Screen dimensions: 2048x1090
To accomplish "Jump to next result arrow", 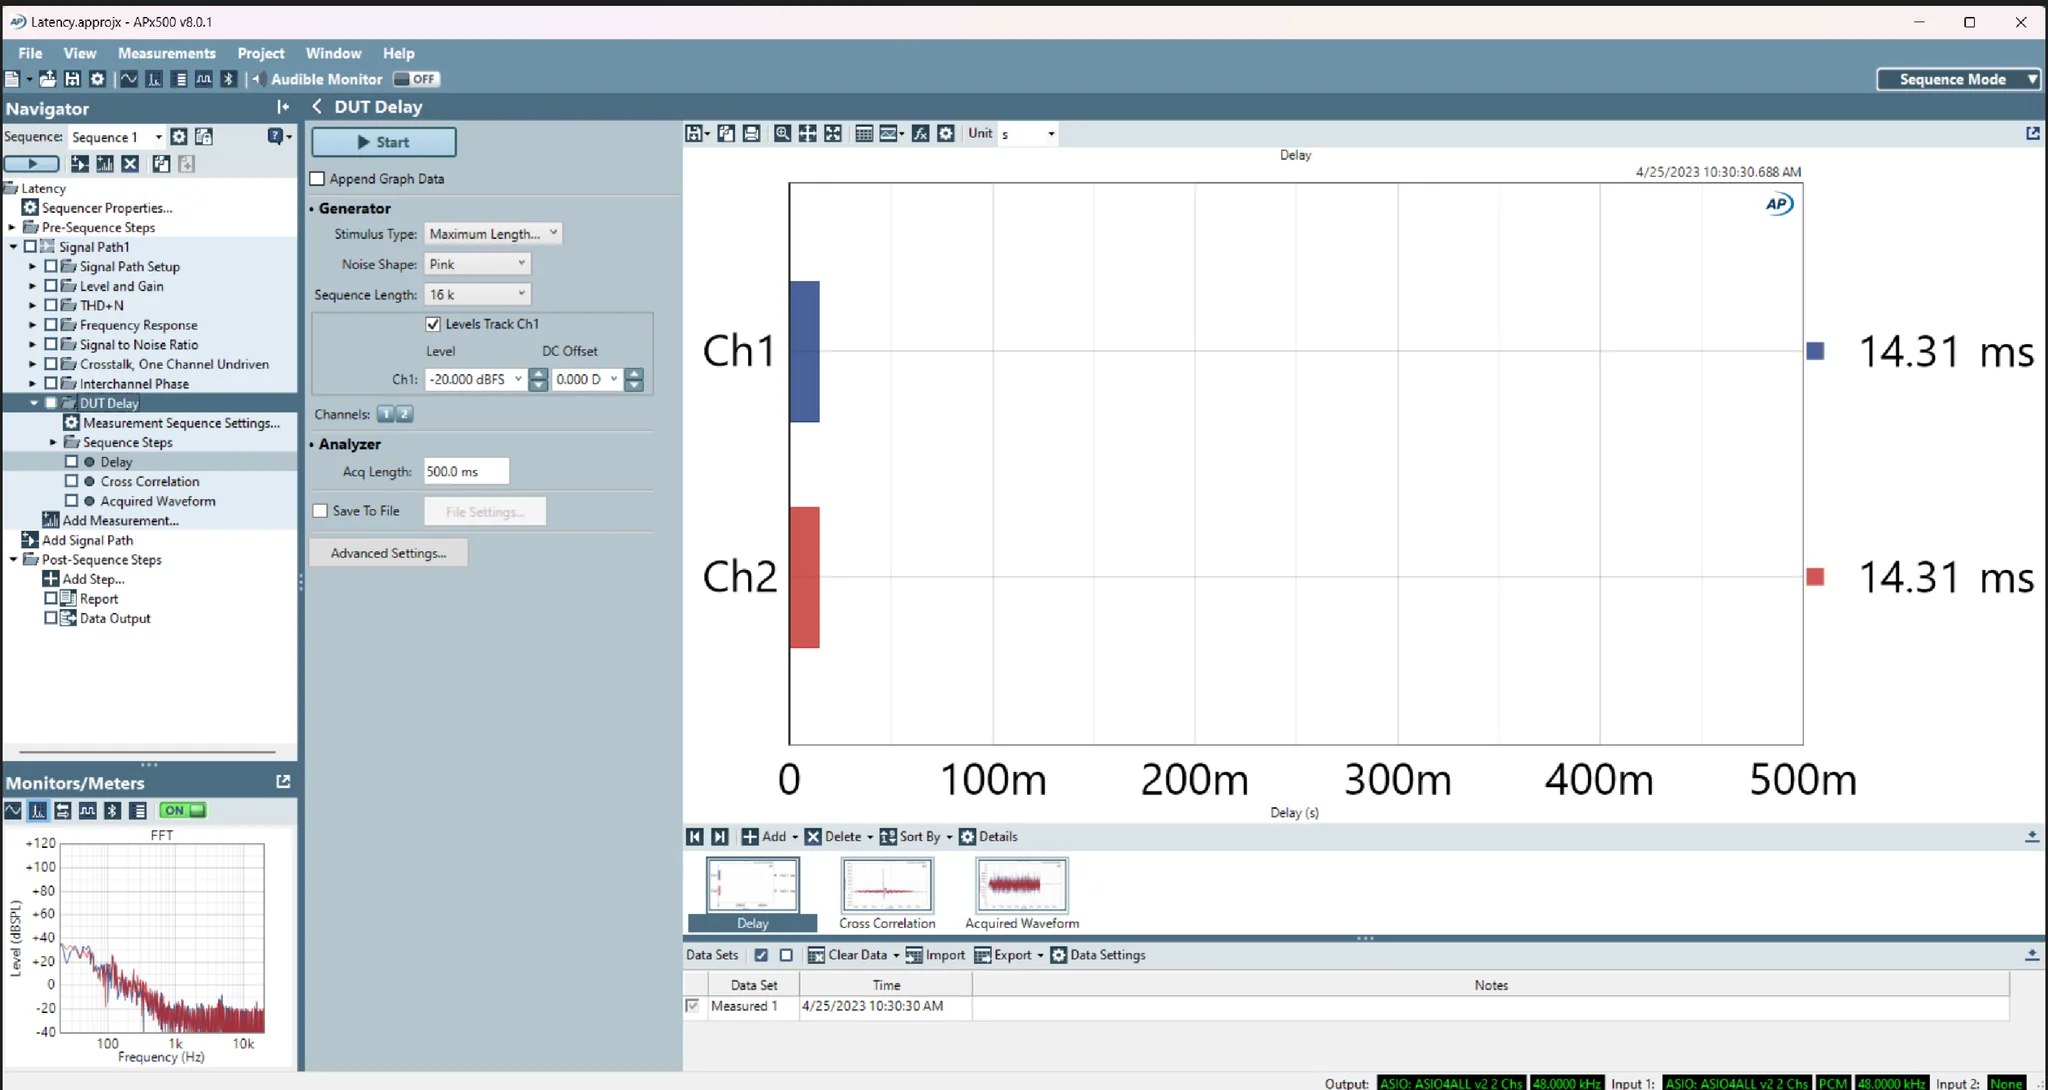I will point(719,837).
